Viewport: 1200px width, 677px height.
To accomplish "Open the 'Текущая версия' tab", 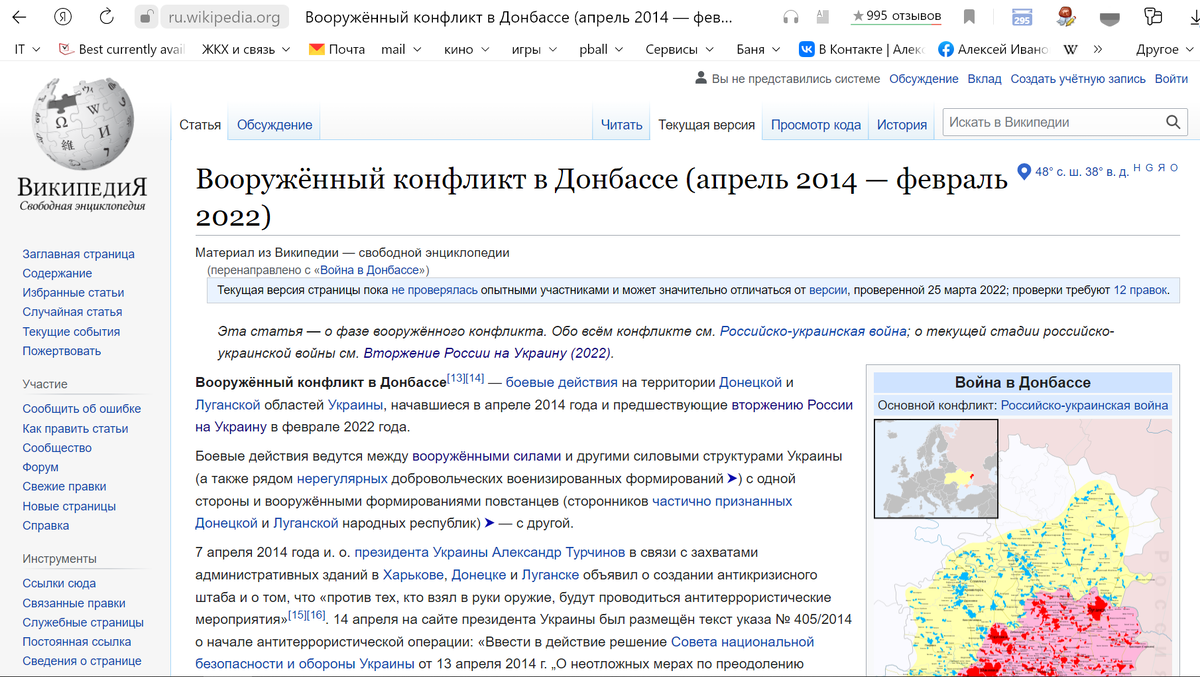I will point(706,125).
